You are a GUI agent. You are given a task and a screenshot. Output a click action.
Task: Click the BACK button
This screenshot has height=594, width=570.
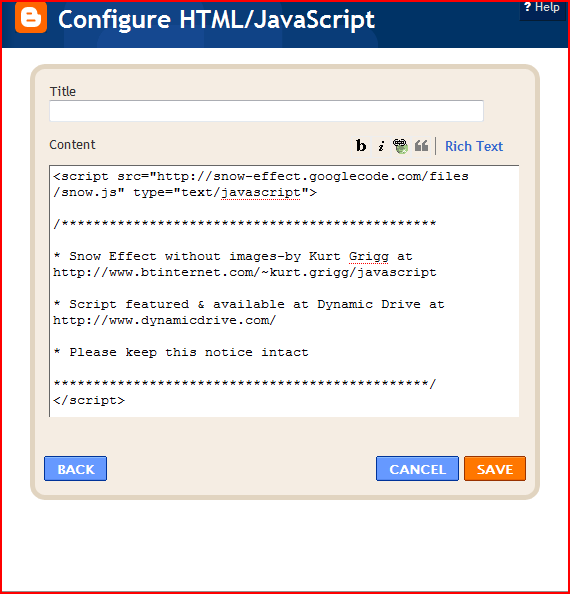tap(75, 469)
